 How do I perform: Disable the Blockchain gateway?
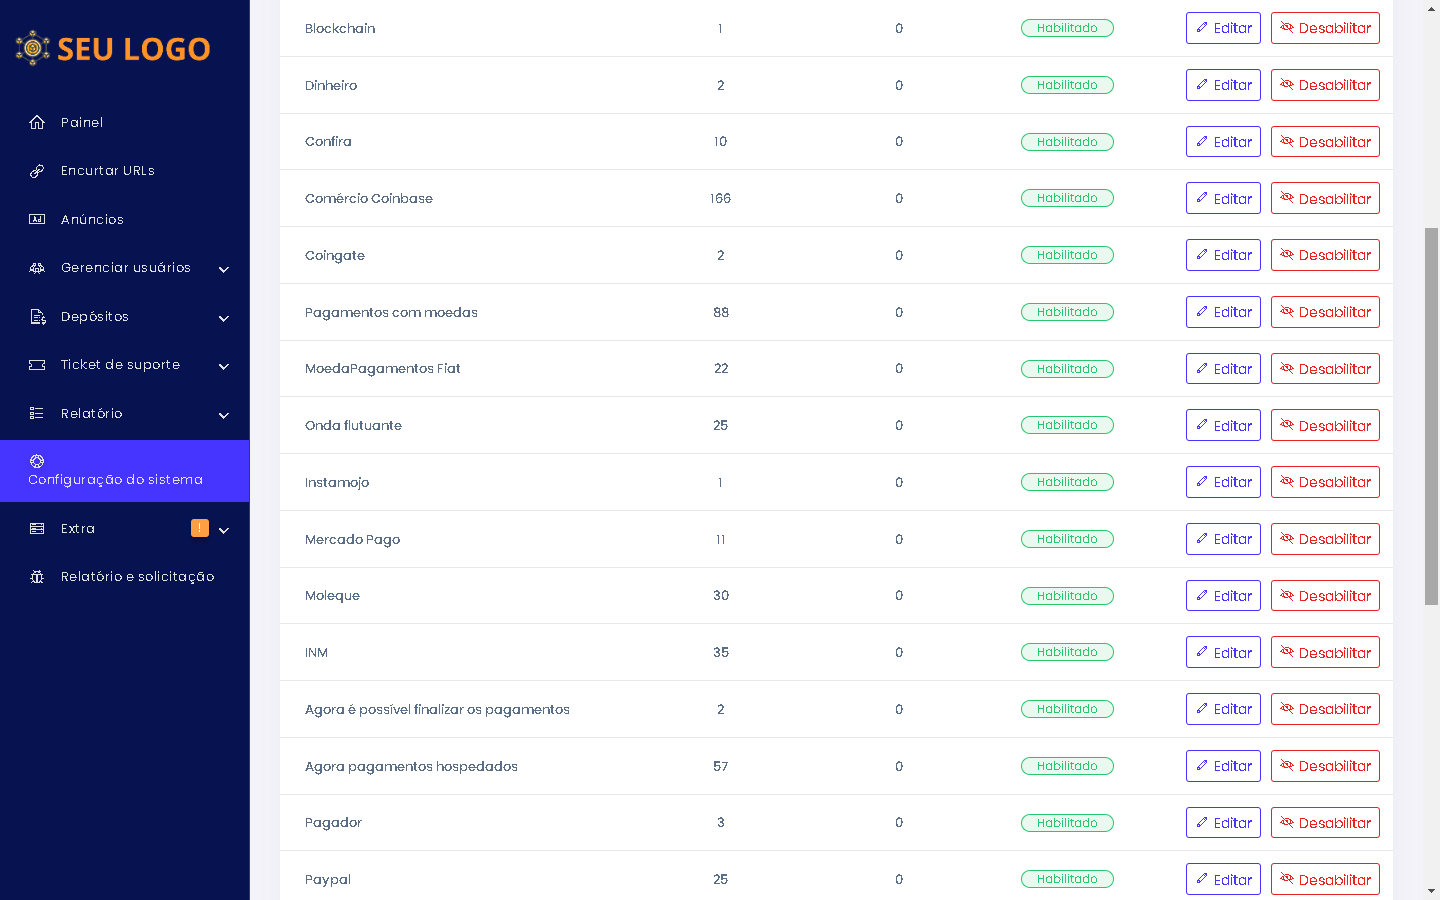pyautogui.click(x=1325, y=28)
